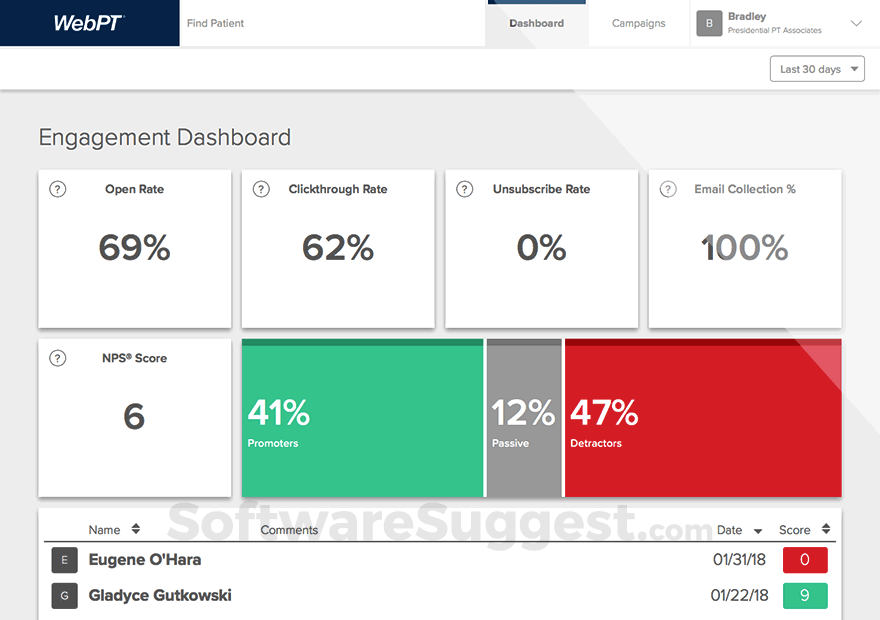Click the NPS Score help icon
Screen dimensions: 880x620
pos(57,358)
